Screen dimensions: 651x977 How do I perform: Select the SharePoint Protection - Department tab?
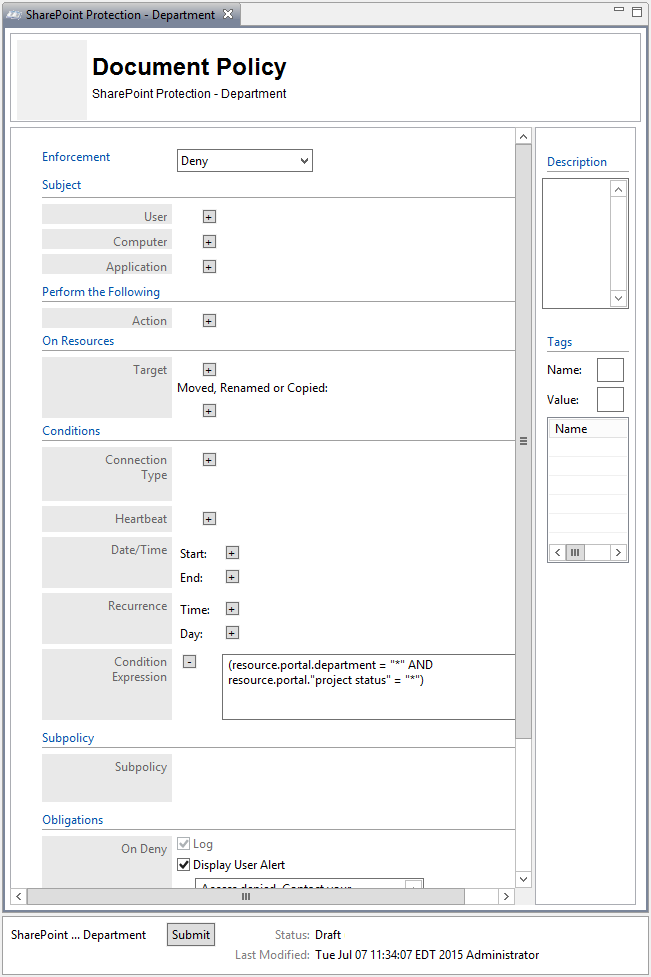[x=120, y=14]
